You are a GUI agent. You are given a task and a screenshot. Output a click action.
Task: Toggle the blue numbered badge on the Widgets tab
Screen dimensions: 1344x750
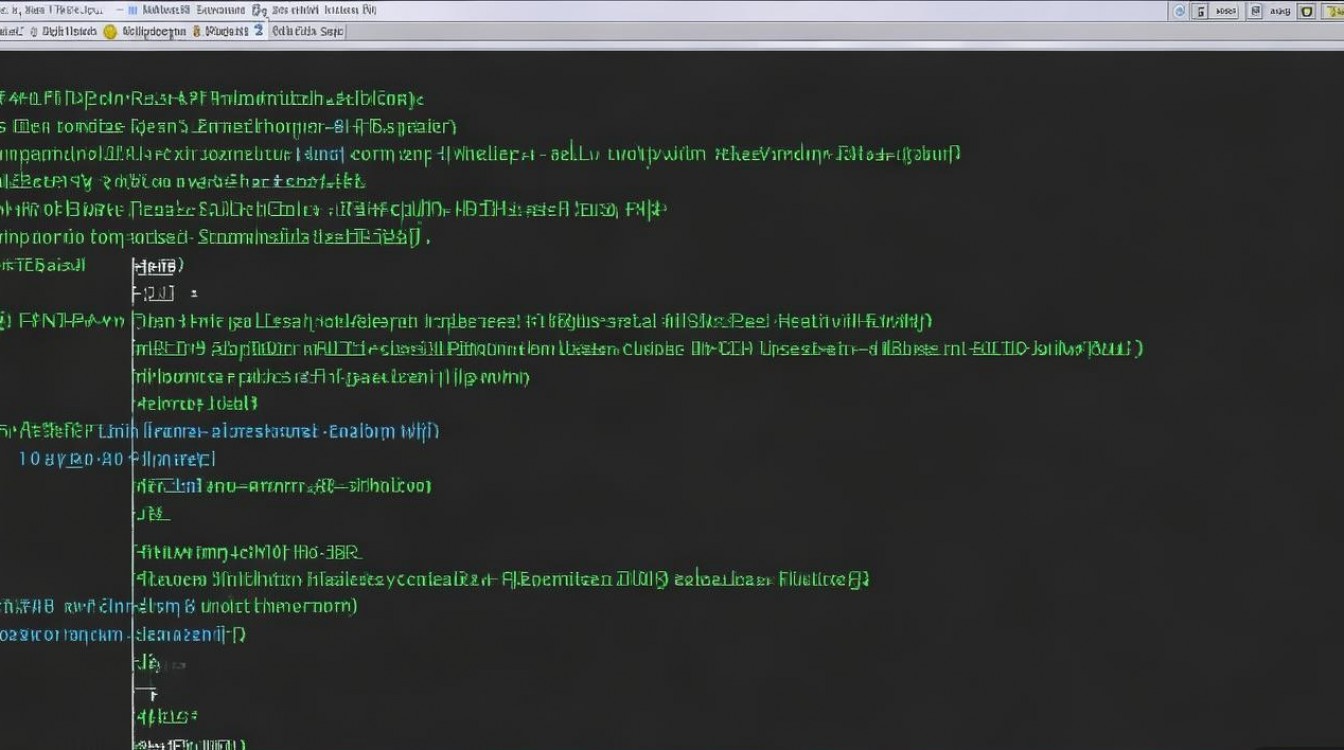click(x=257, y=31)
